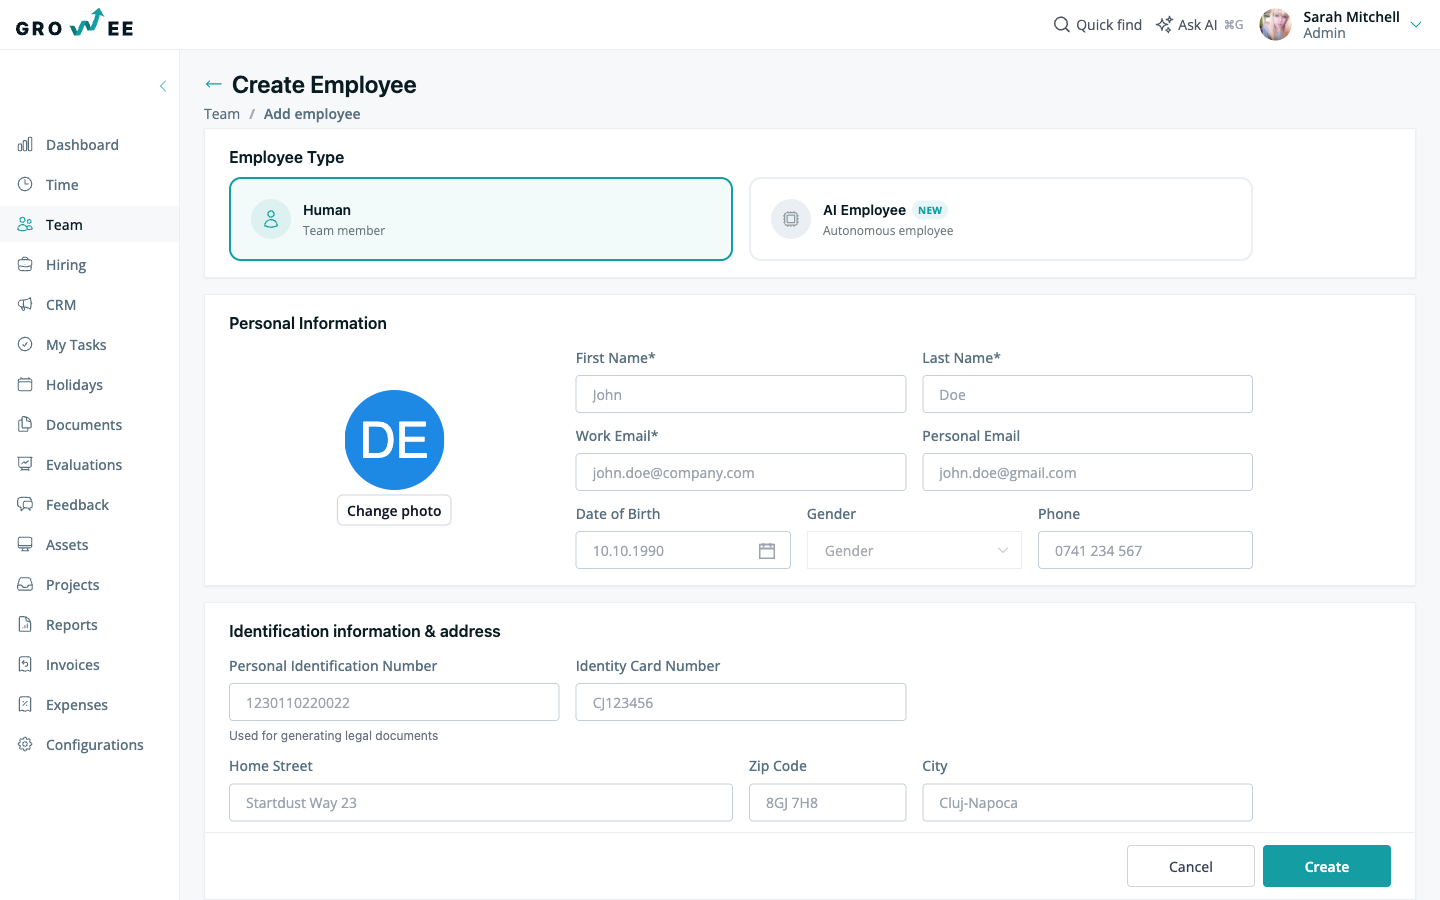This screenshot has width=1440, height=900.
Task: Click Ask AI in the top bar
Action: (x=1199, y=25)
